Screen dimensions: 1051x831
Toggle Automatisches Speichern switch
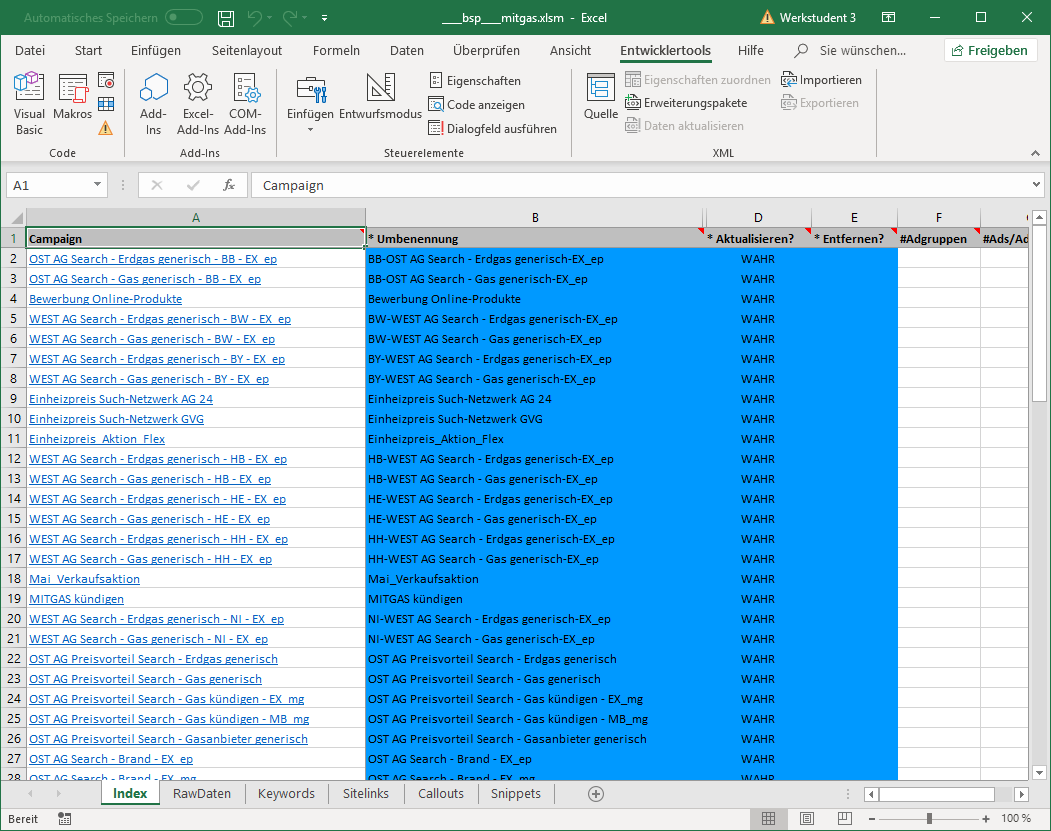(x=184, y=18)
